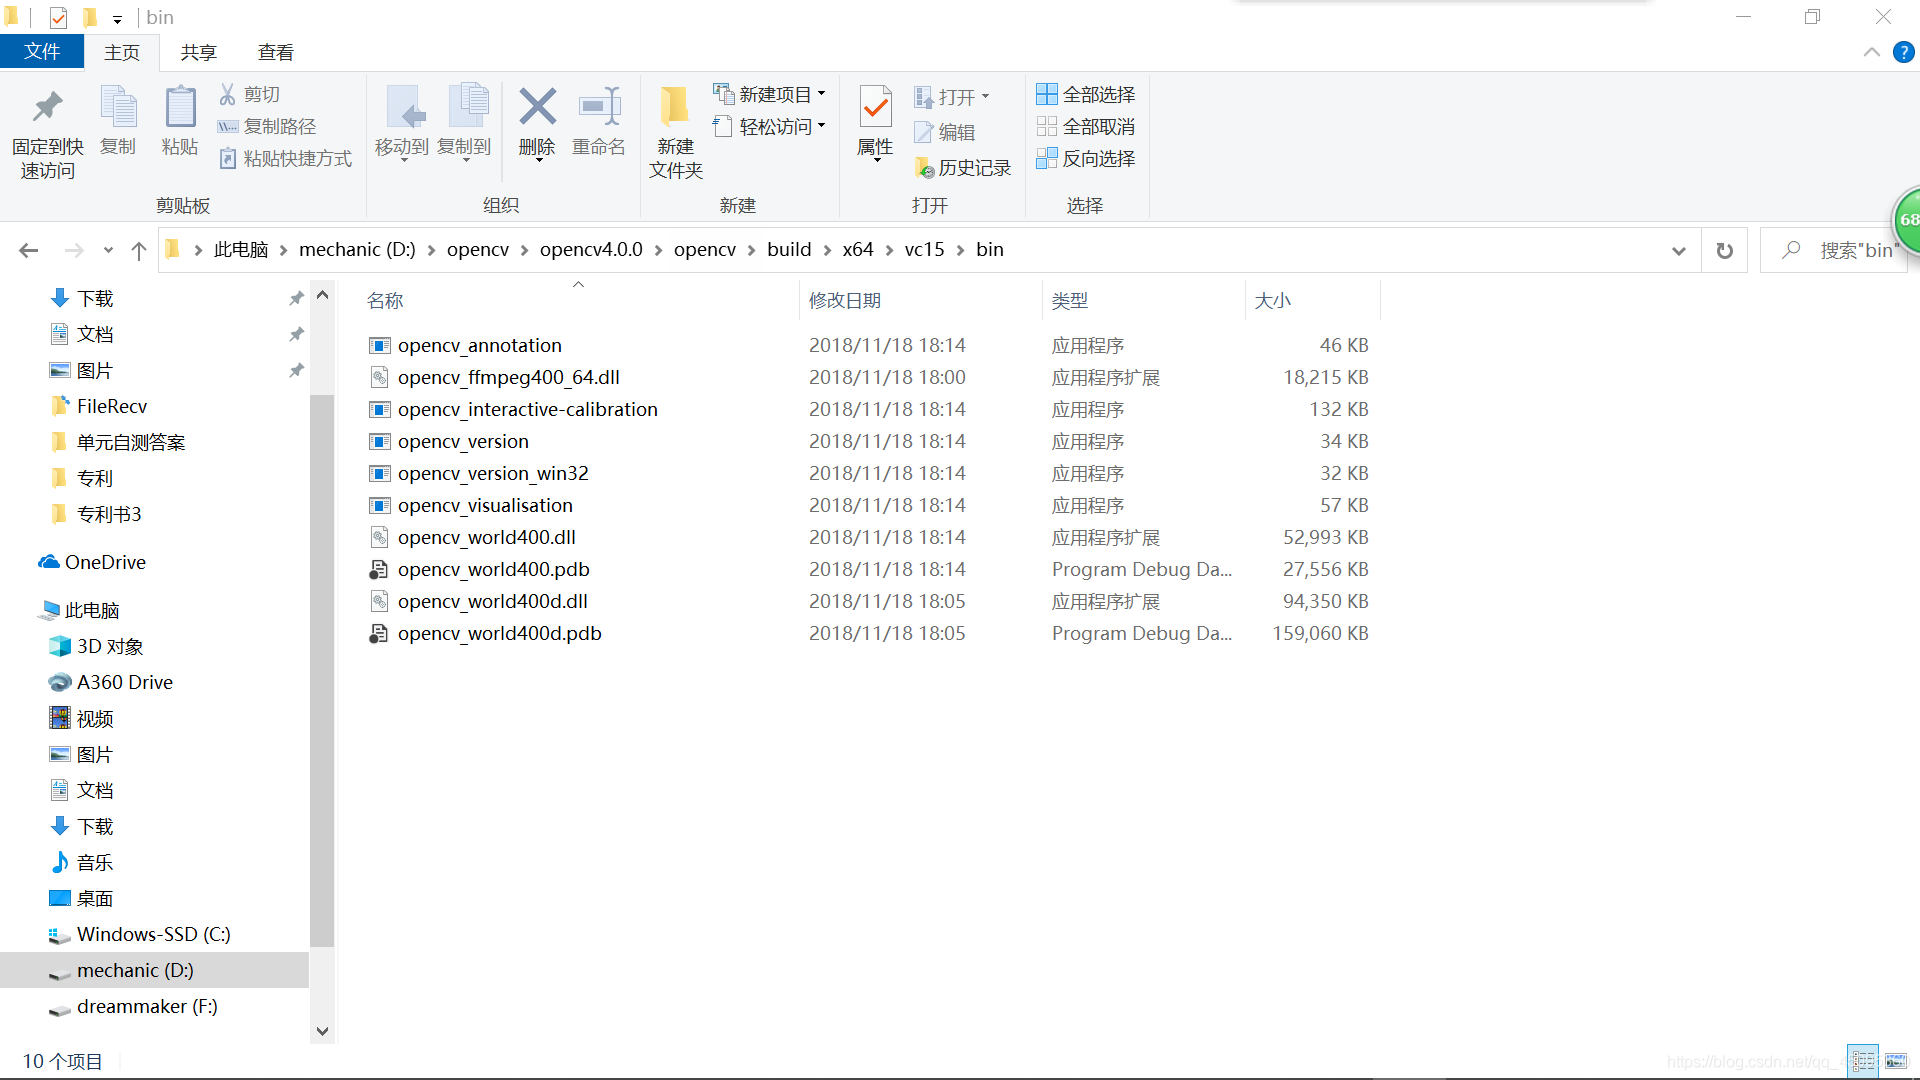Switch to large icons view in status bar

point(1896,1062)
